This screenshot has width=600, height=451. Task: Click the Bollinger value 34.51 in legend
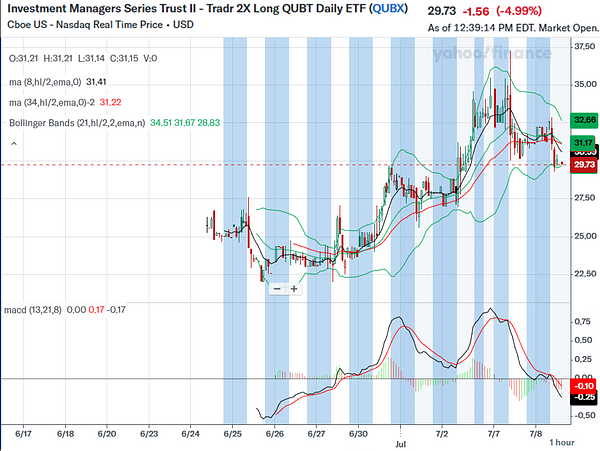(x=161, y=123)
